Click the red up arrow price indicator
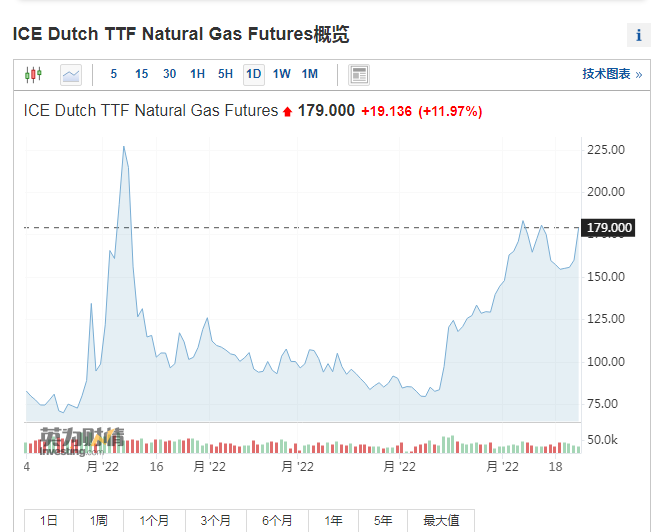The image size is (661, 532). (288, 111)
